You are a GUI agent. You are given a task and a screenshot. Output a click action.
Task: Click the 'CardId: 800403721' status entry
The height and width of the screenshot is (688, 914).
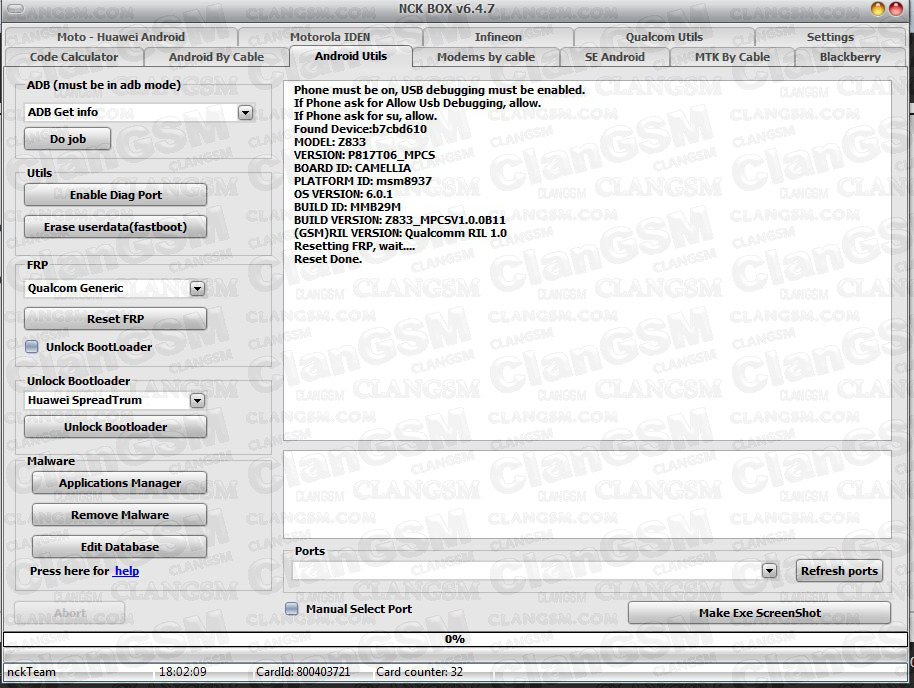pyautogui.click(x=303, y=672)
